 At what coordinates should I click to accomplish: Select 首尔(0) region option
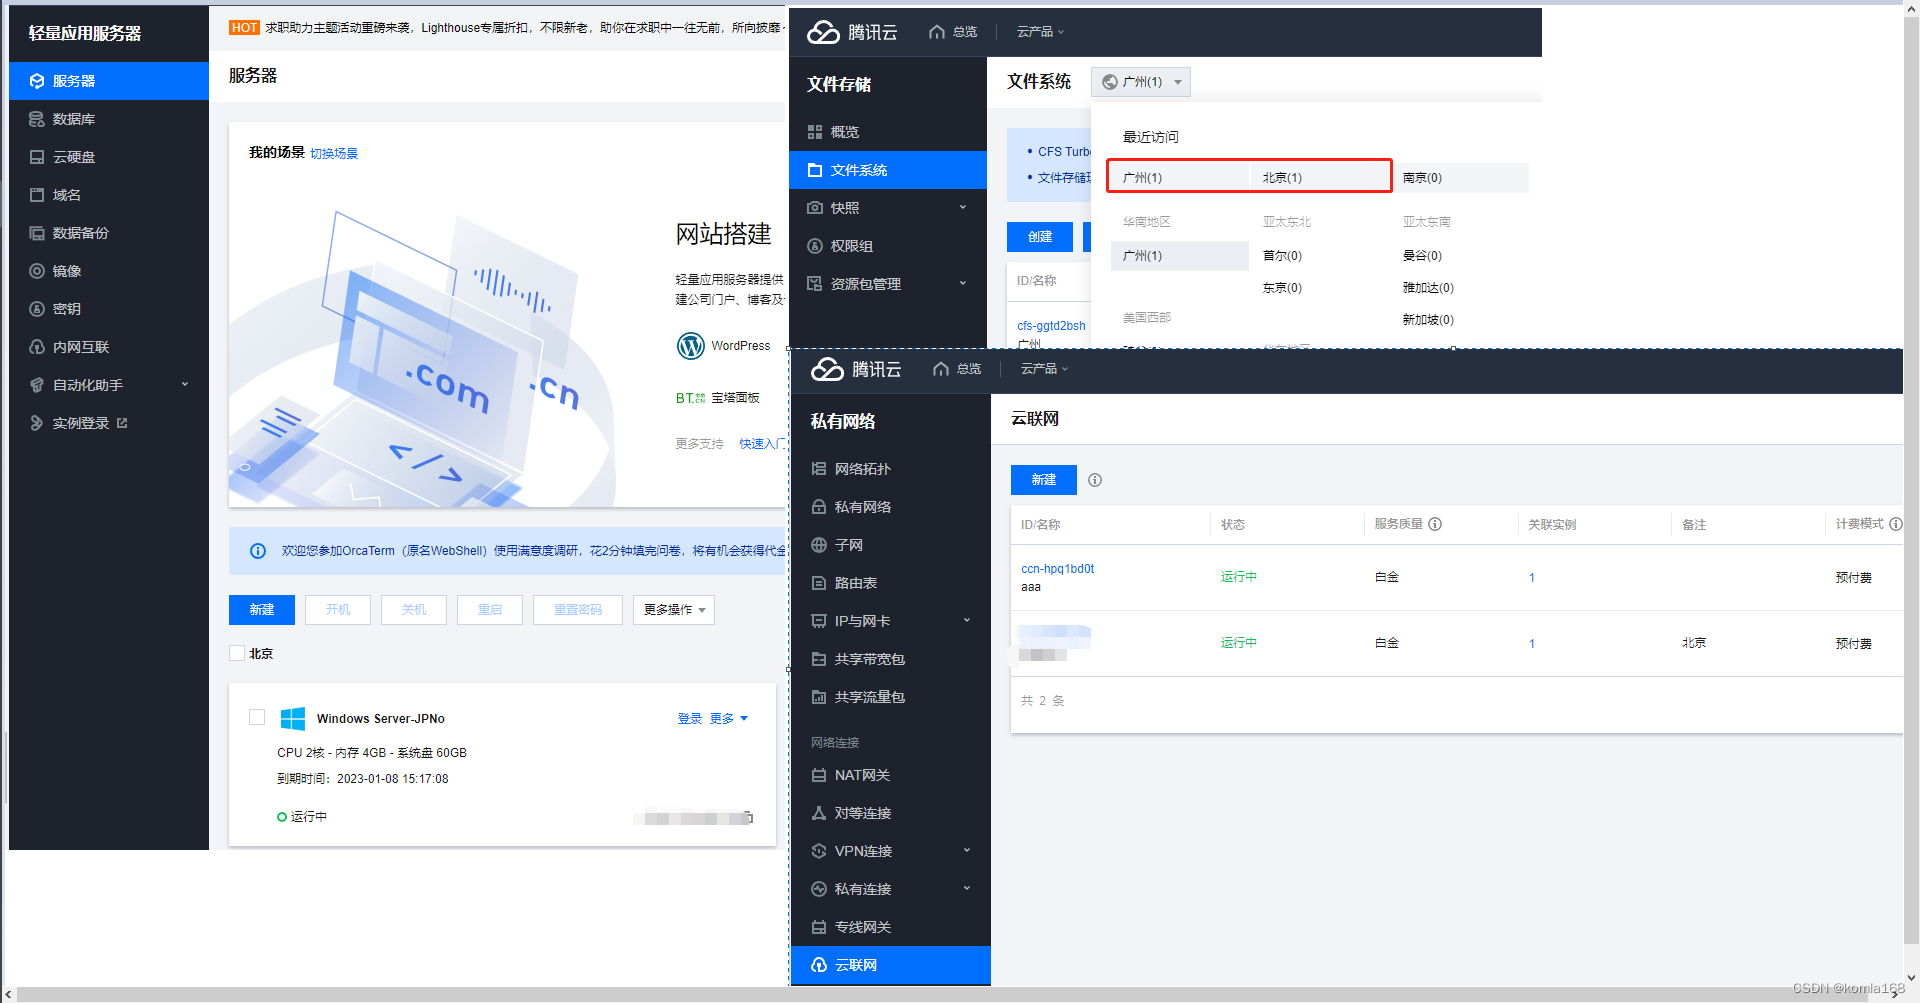(x=1282, y=256)
